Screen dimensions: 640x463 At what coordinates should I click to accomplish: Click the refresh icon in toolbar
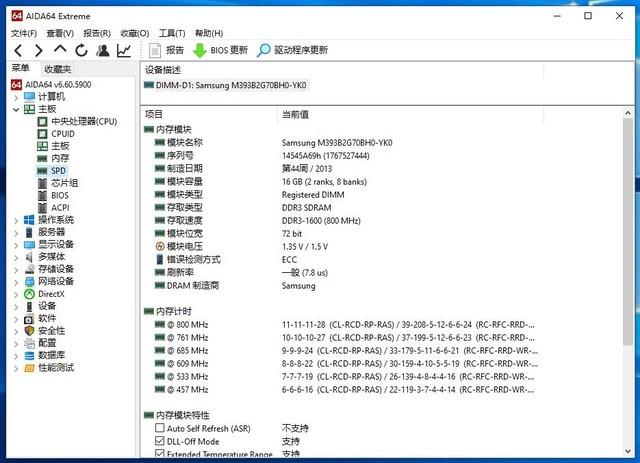point(80,50)
